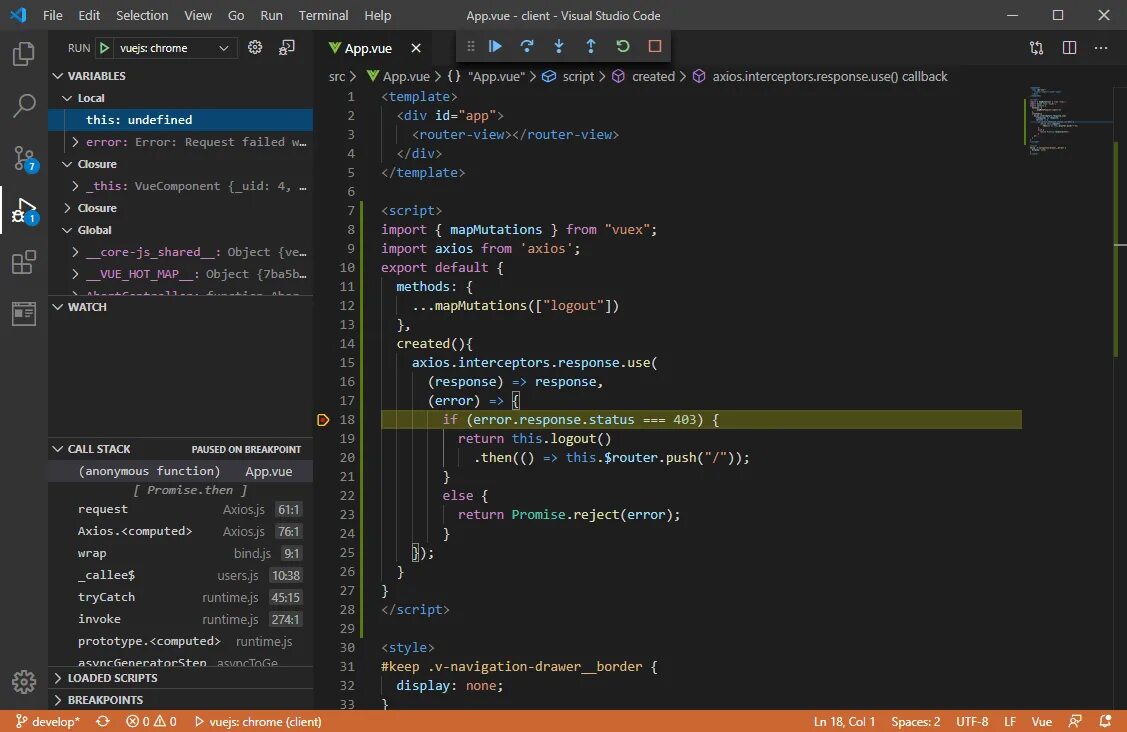1127x732 pixels.
Task: Restart the debug session
Action: [x=622, y=46]
